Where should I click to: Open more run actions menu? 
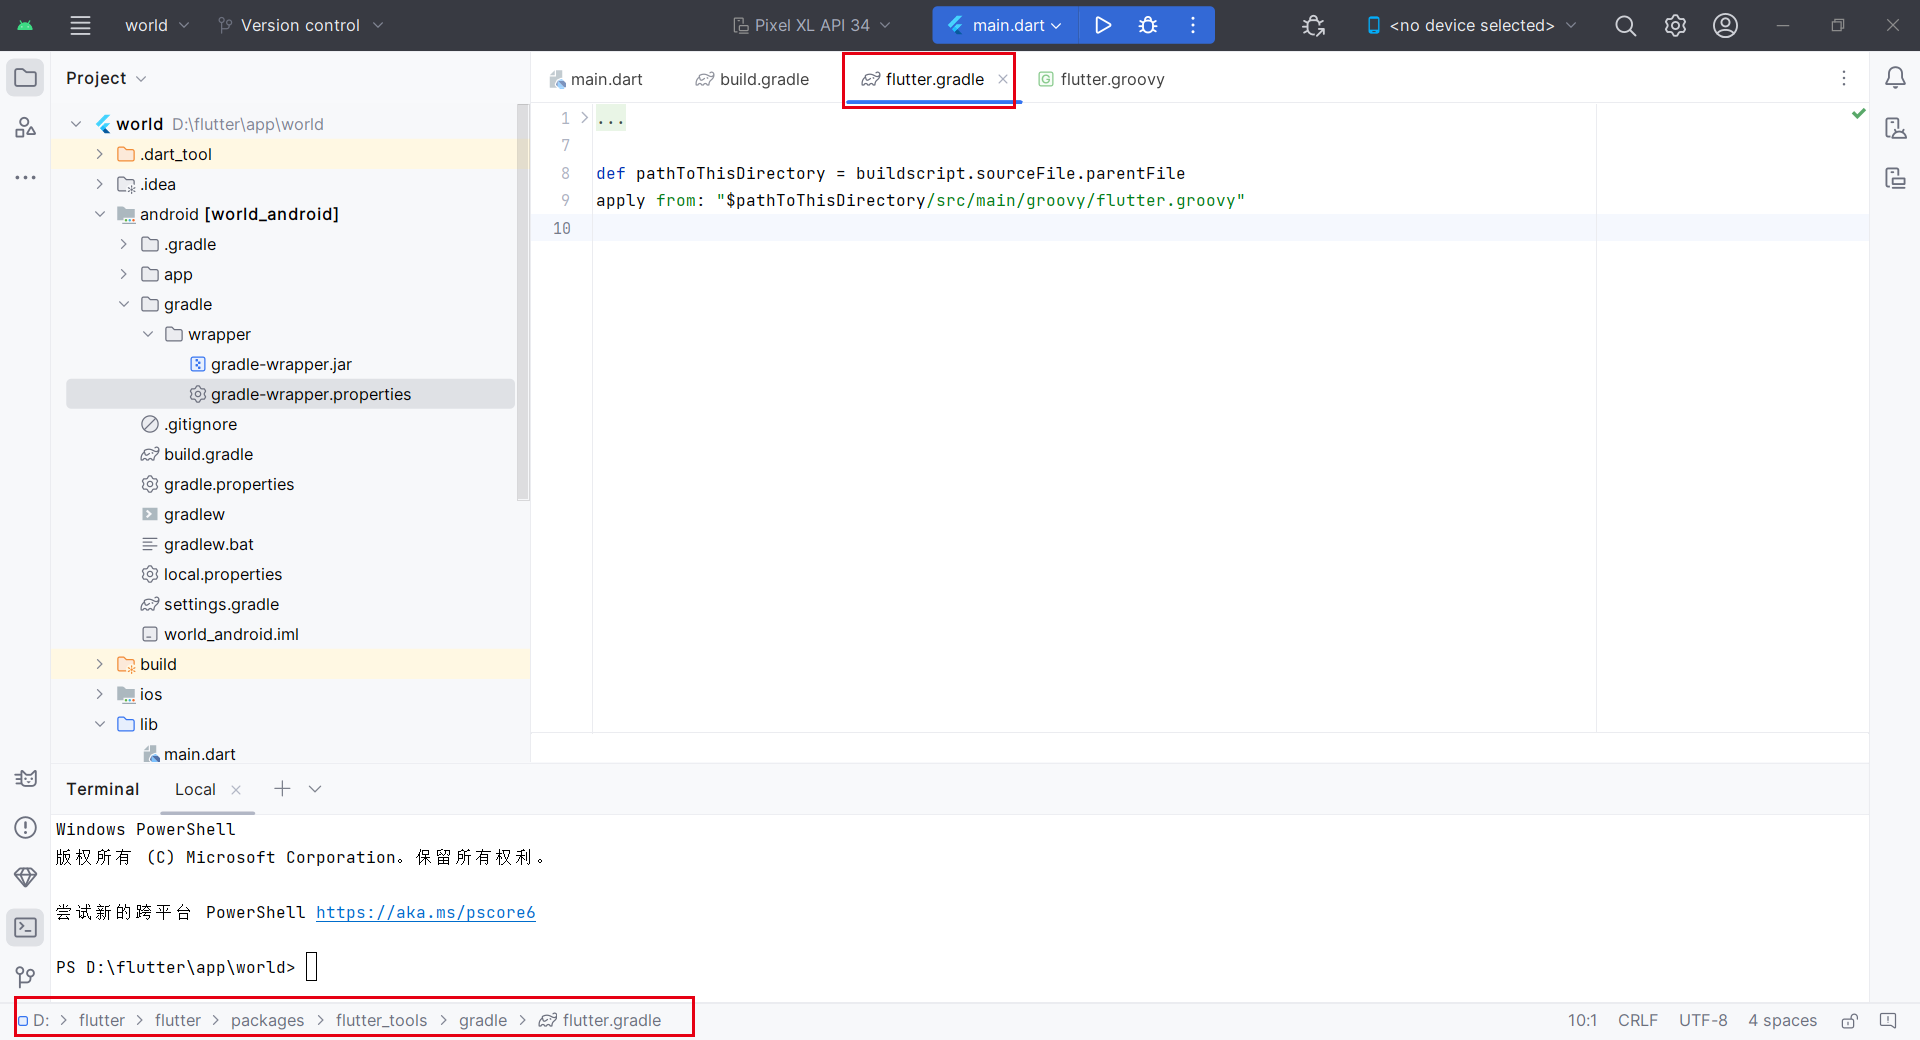(x=1193, y=25)
